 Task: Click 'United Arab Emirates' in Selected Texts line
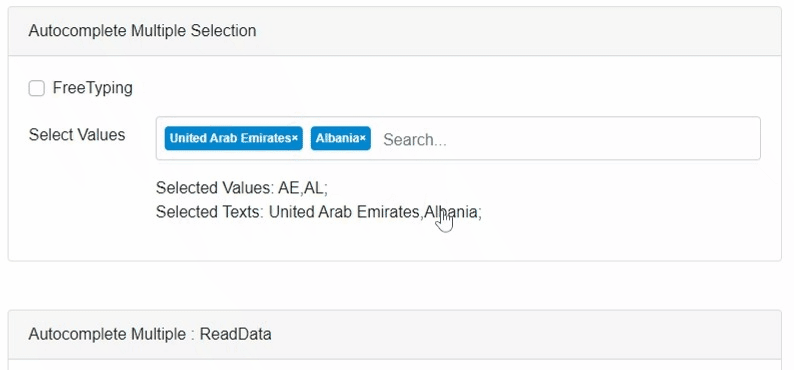click(344, 212)
